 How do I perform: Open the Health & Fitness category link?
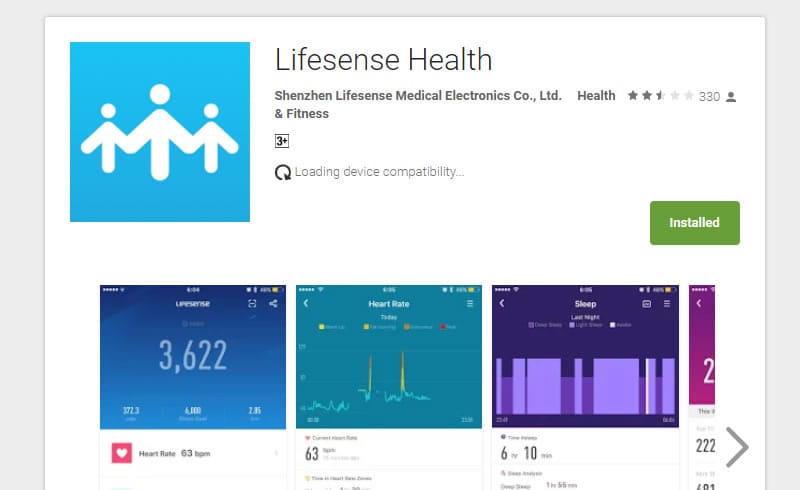pyautogui.click(x=596, y=95)
